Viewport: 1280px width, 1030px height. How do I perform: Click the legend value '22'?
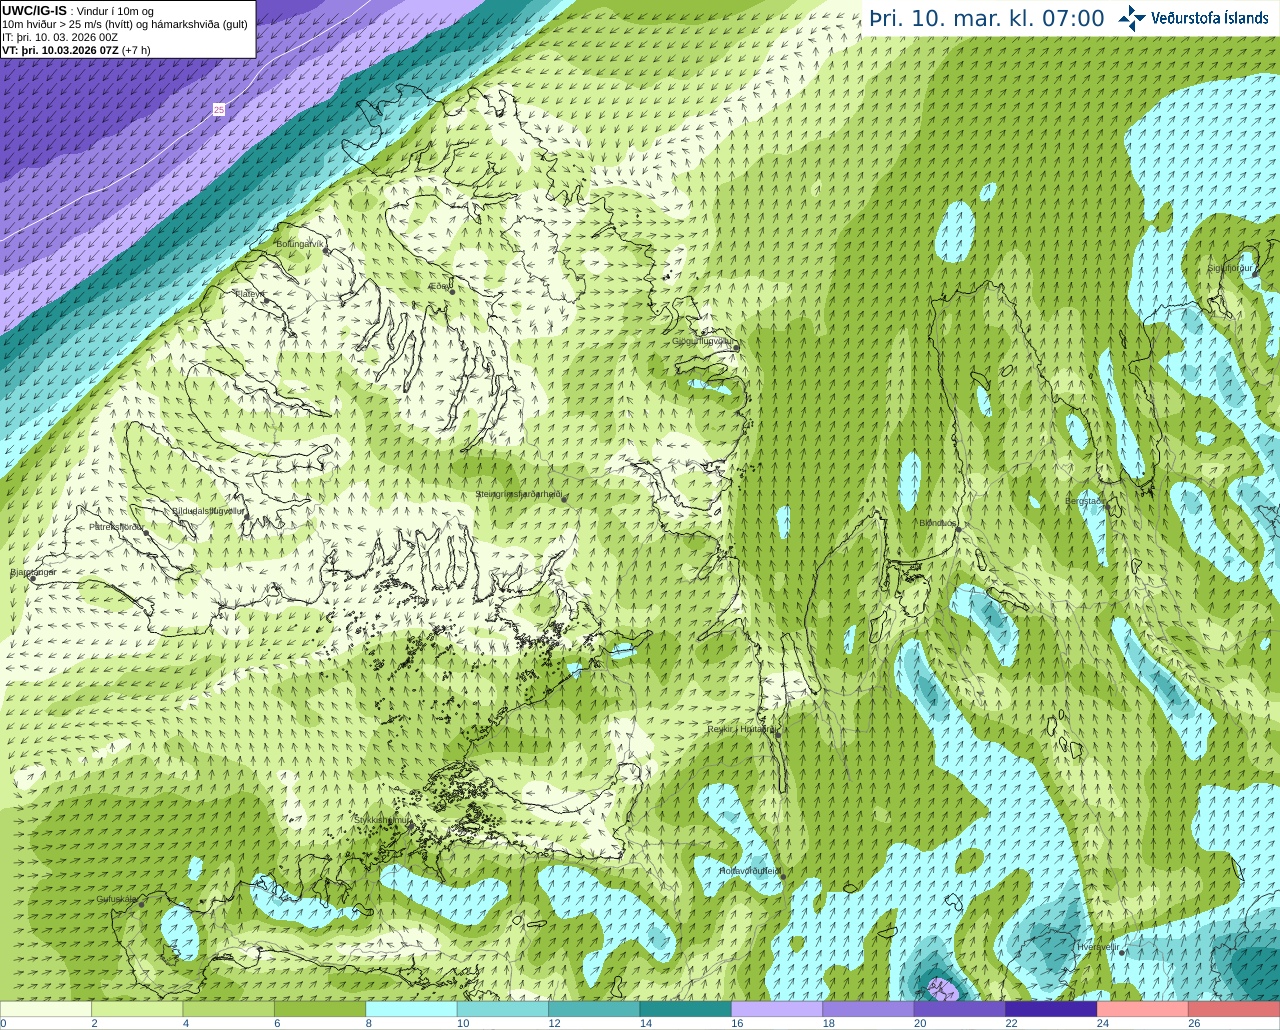1011,1023
